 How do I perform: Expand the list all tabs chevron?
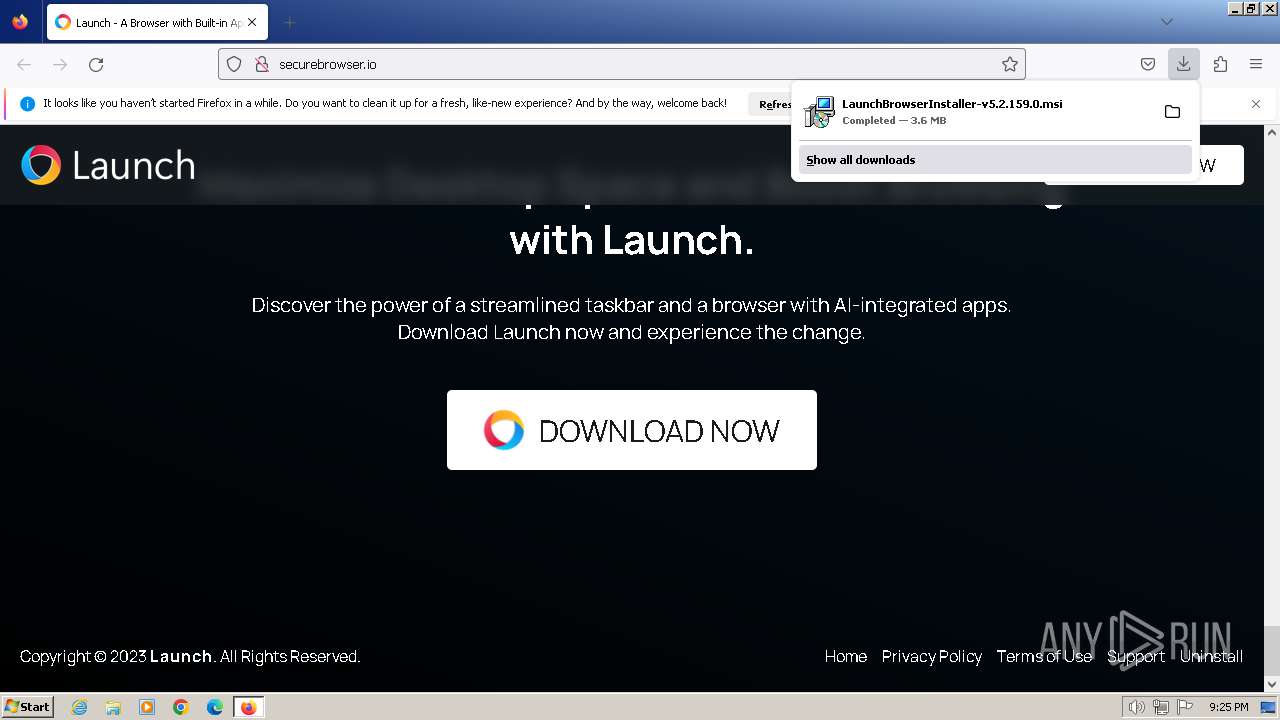1166,22
